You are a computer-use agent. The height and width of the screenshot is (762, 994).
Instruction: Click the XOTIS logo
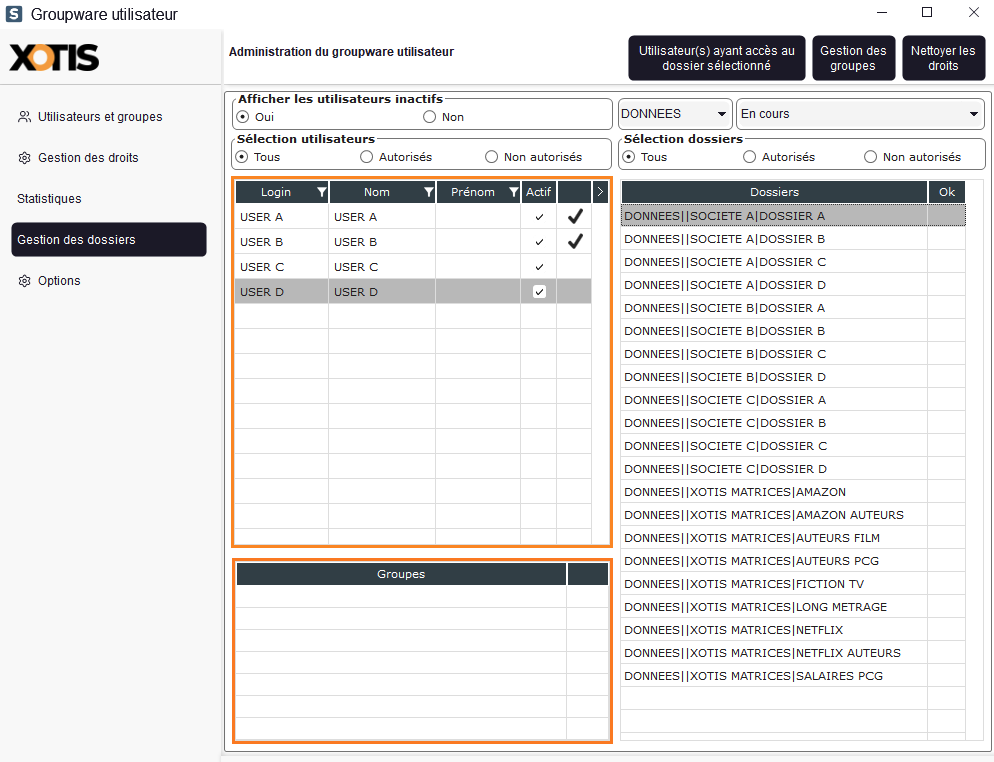tap(55, 58)
